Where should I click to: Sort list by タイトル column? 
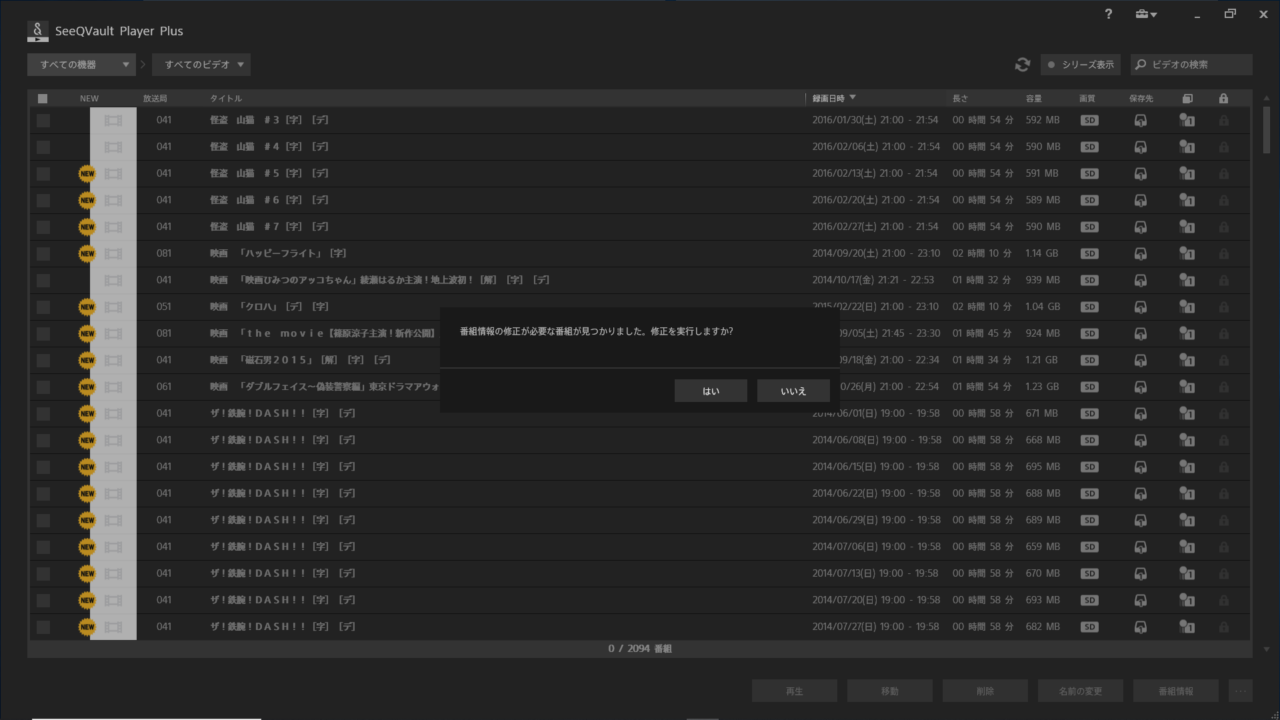click(x=226, y=98)
